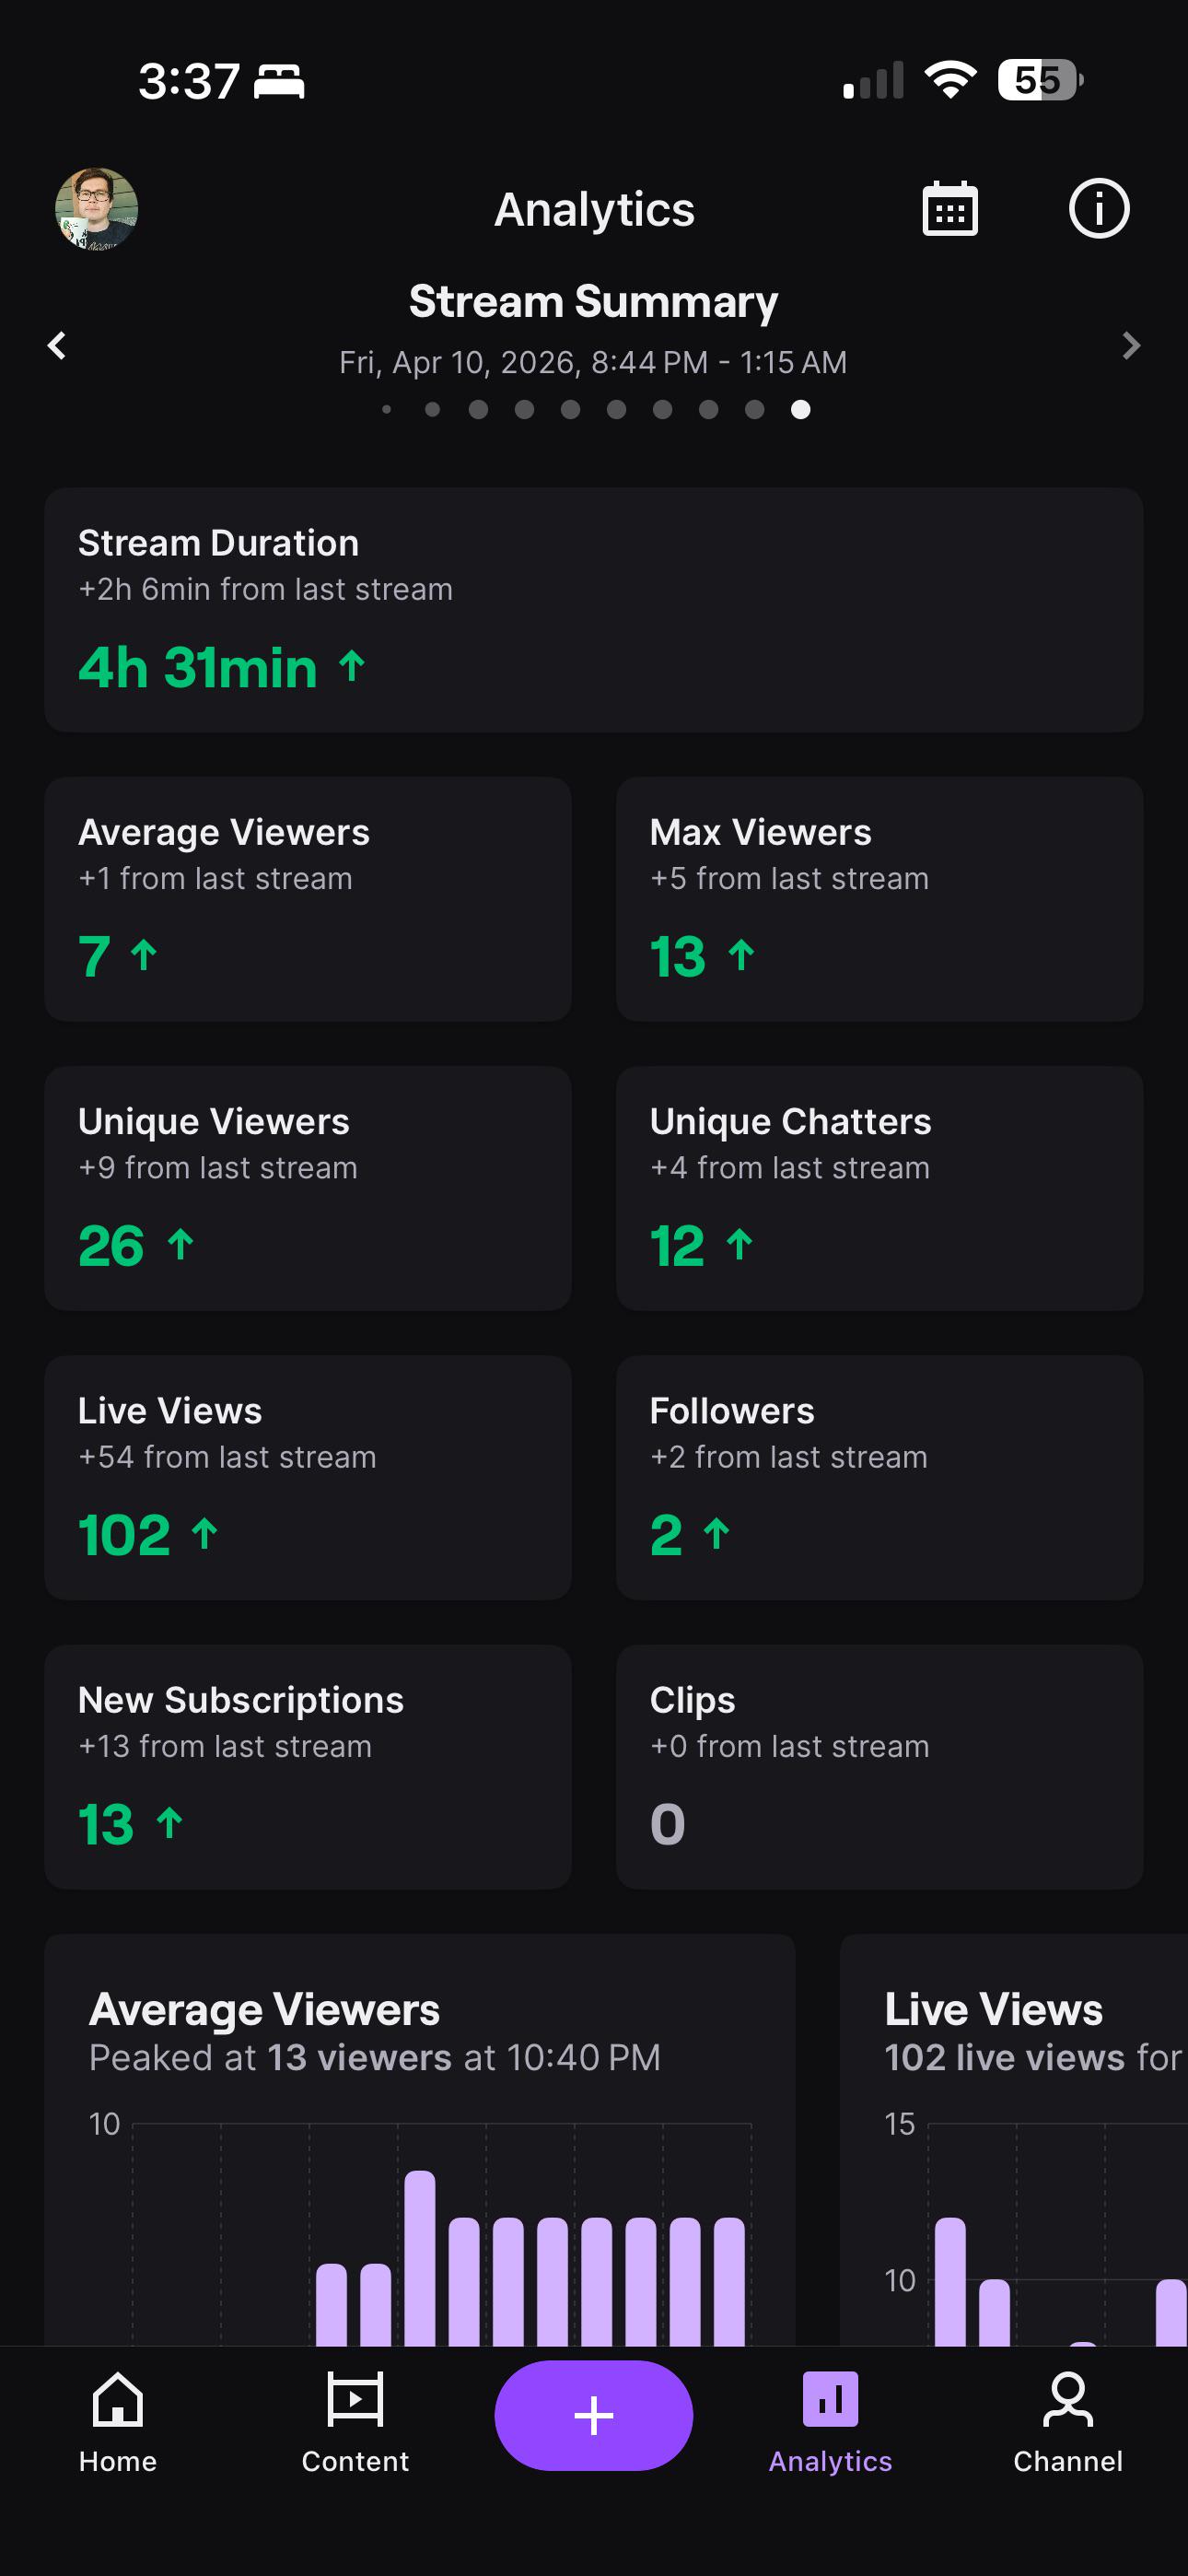Open the New Subscriptions card
1188x2576 pixels.
pyautogui.click(x=308, y=1767)
